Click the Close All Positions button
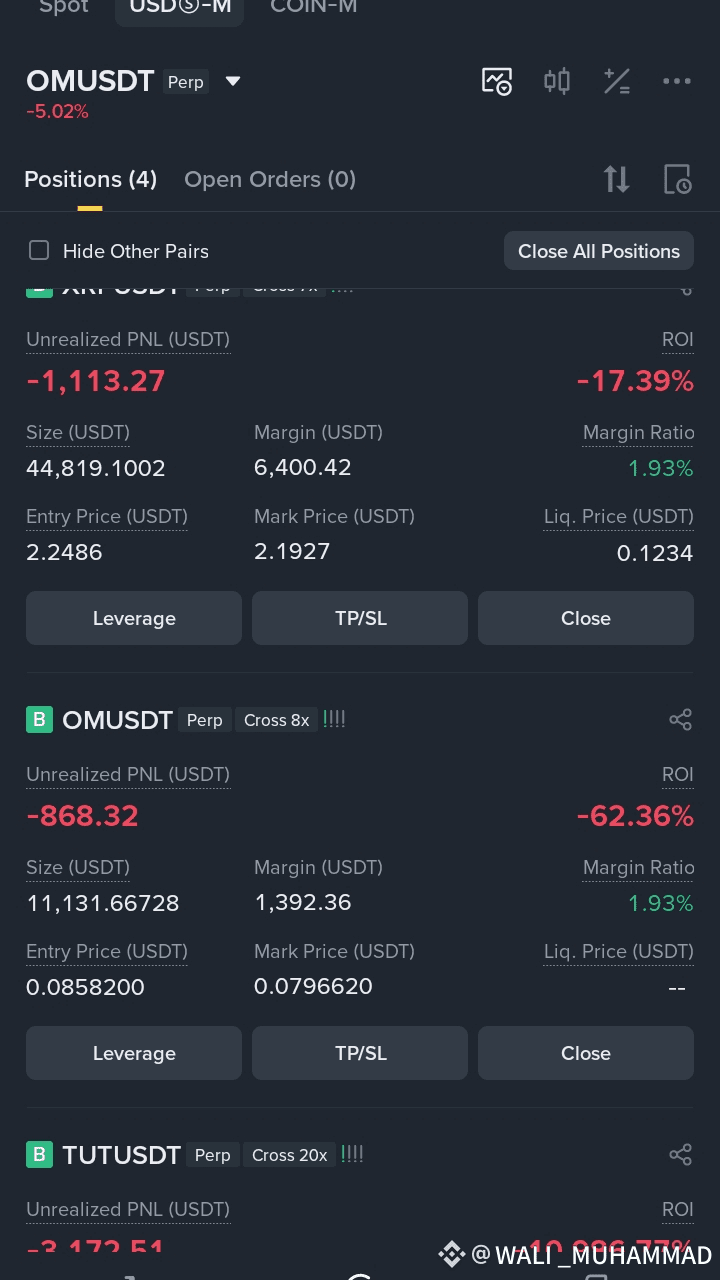 (x=599, y=251)
